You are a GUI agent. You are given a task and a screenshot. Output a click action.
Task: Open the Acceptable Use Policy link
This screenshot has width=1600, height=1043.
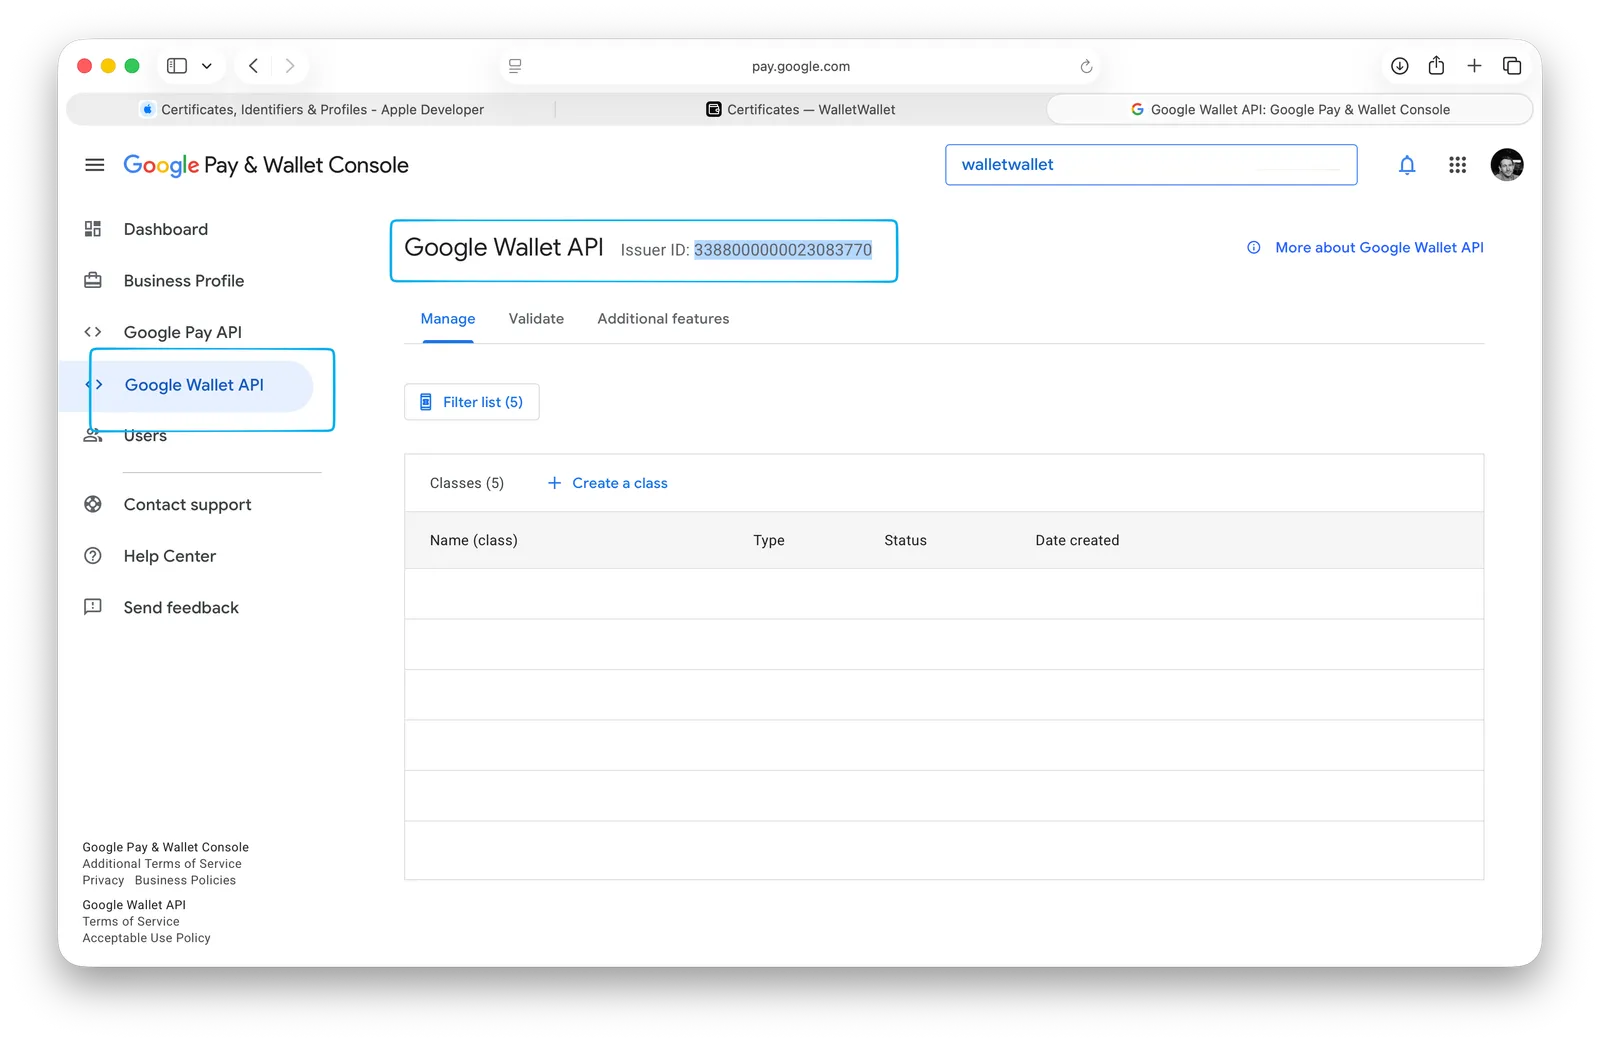coord(146,938)
